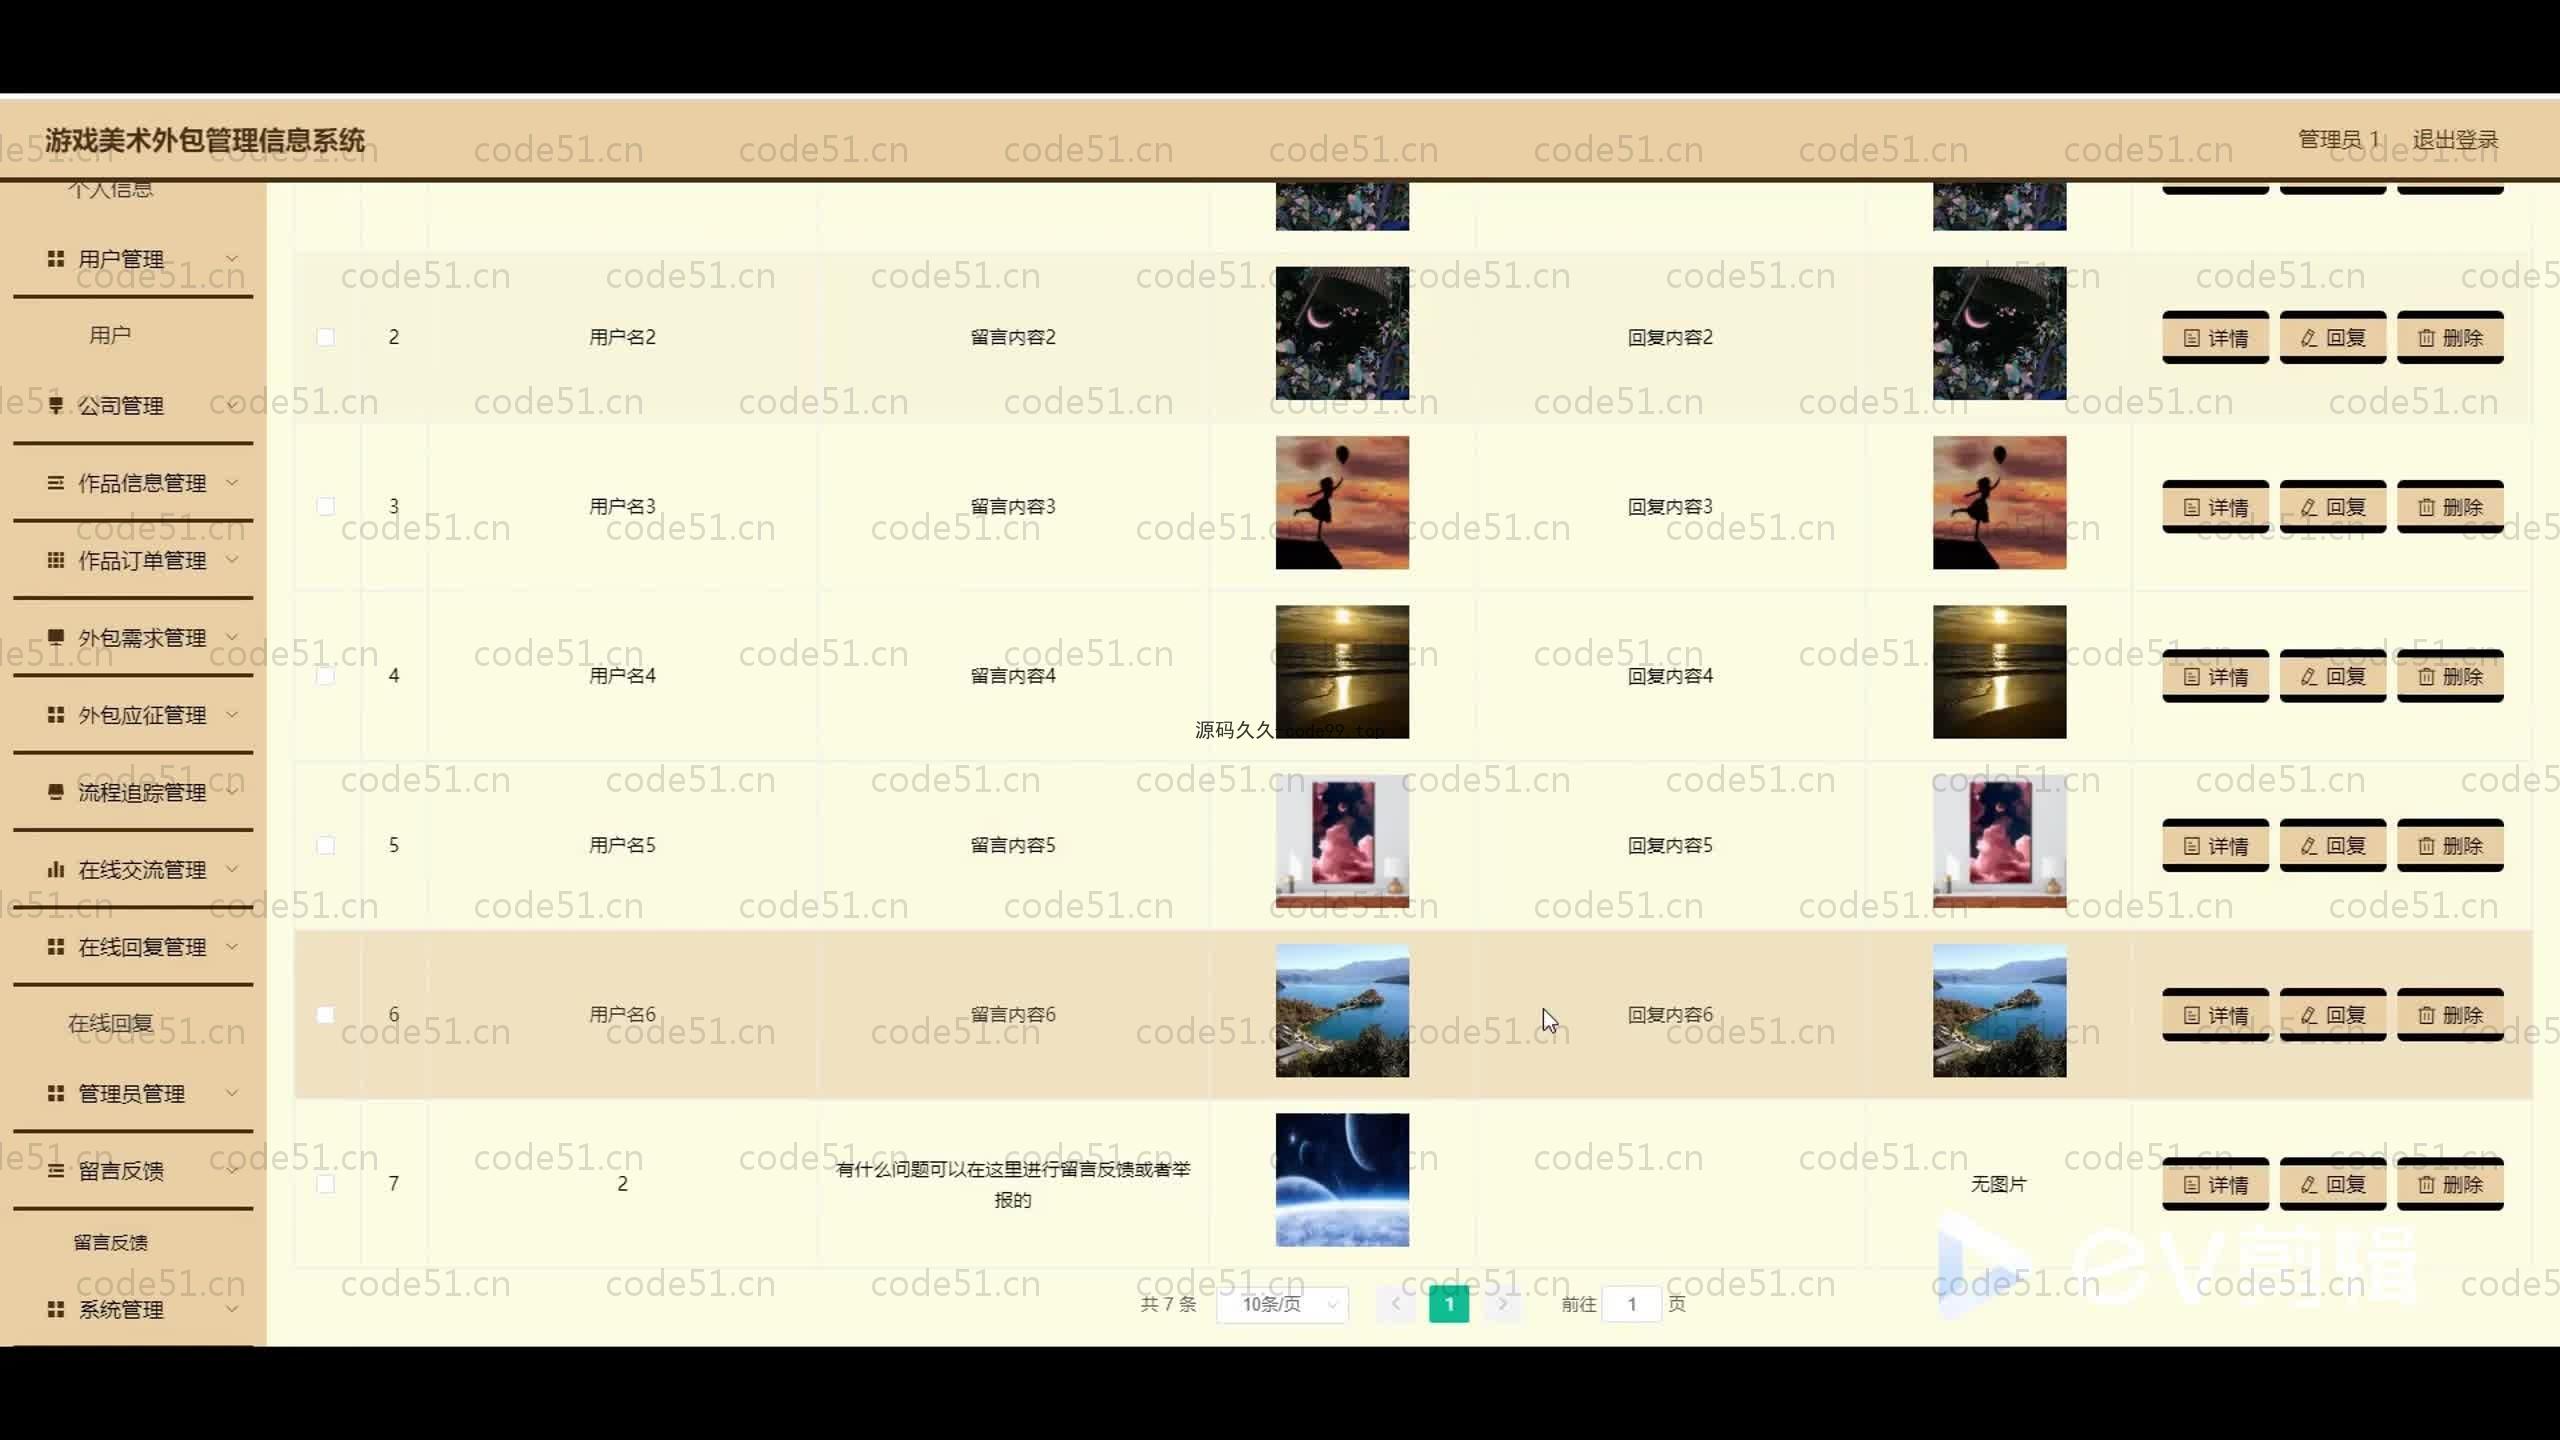
Task: Click the 管理员管理 grid icon
Action: point(56,1093)
